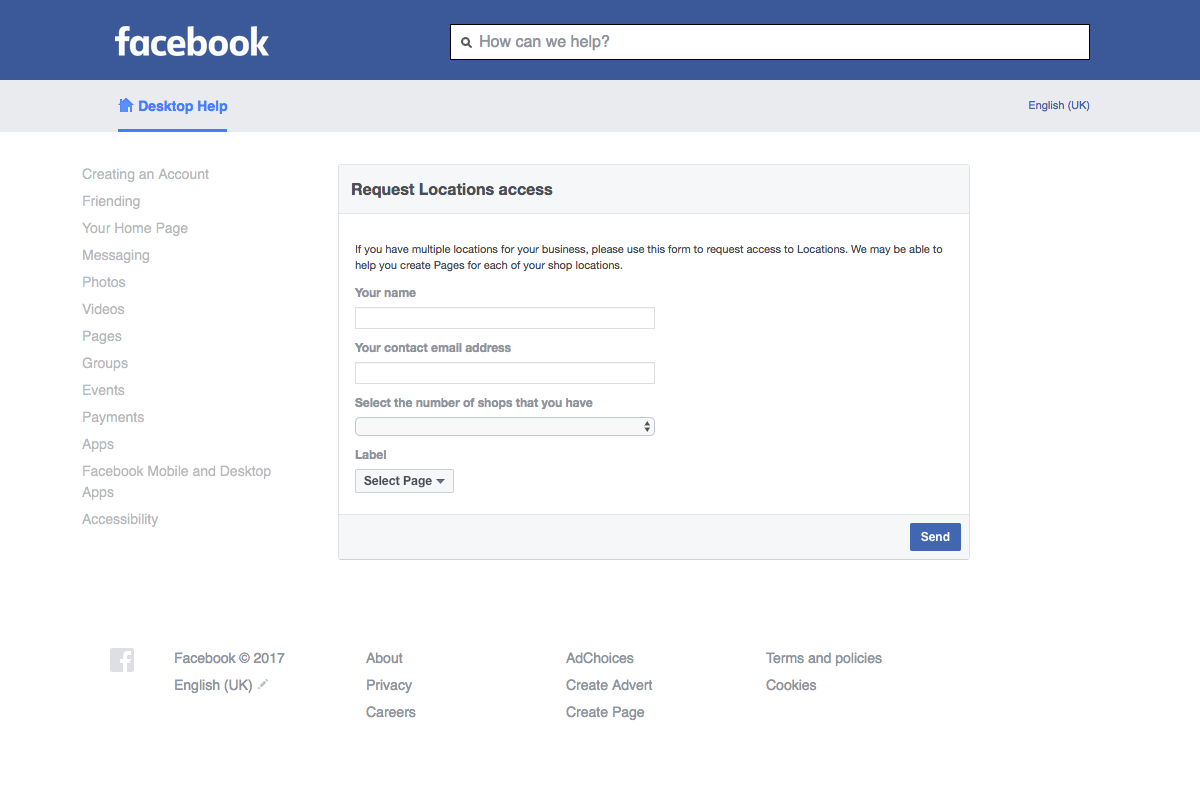This screenshot has width=1200, height=799.
Task: Click the 'Your name' text field
Action: pos(505,318)
